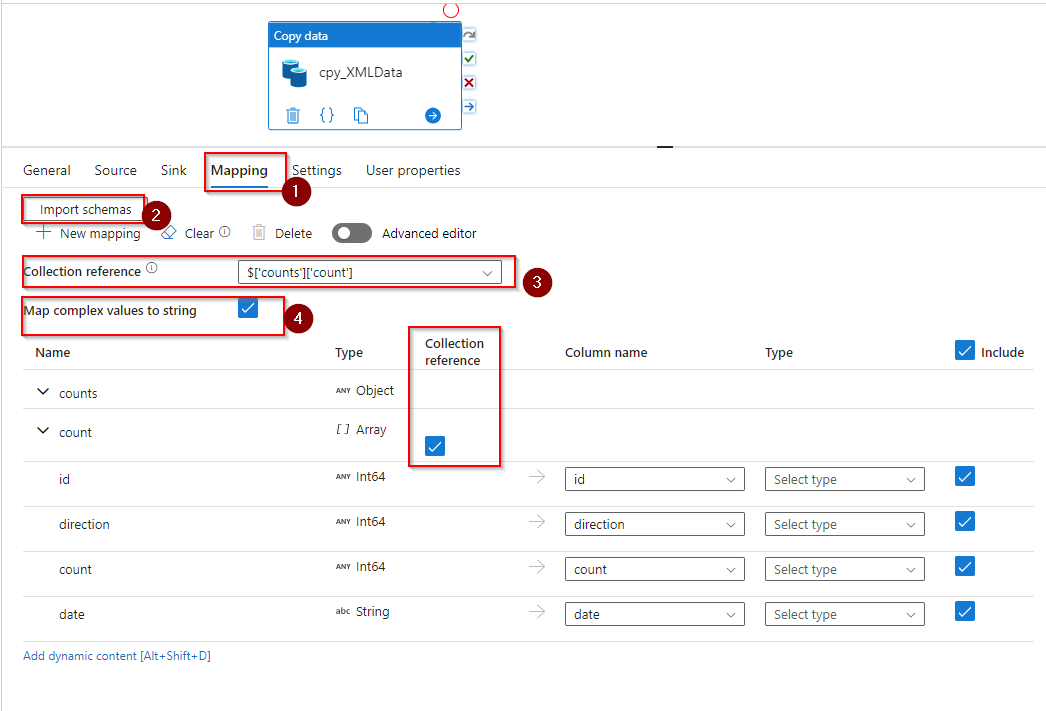This screenshot has width=1046, height=711.
Task: Click the panel collapse handle bar
Action: pyautogui.click(x=664, y=147)
